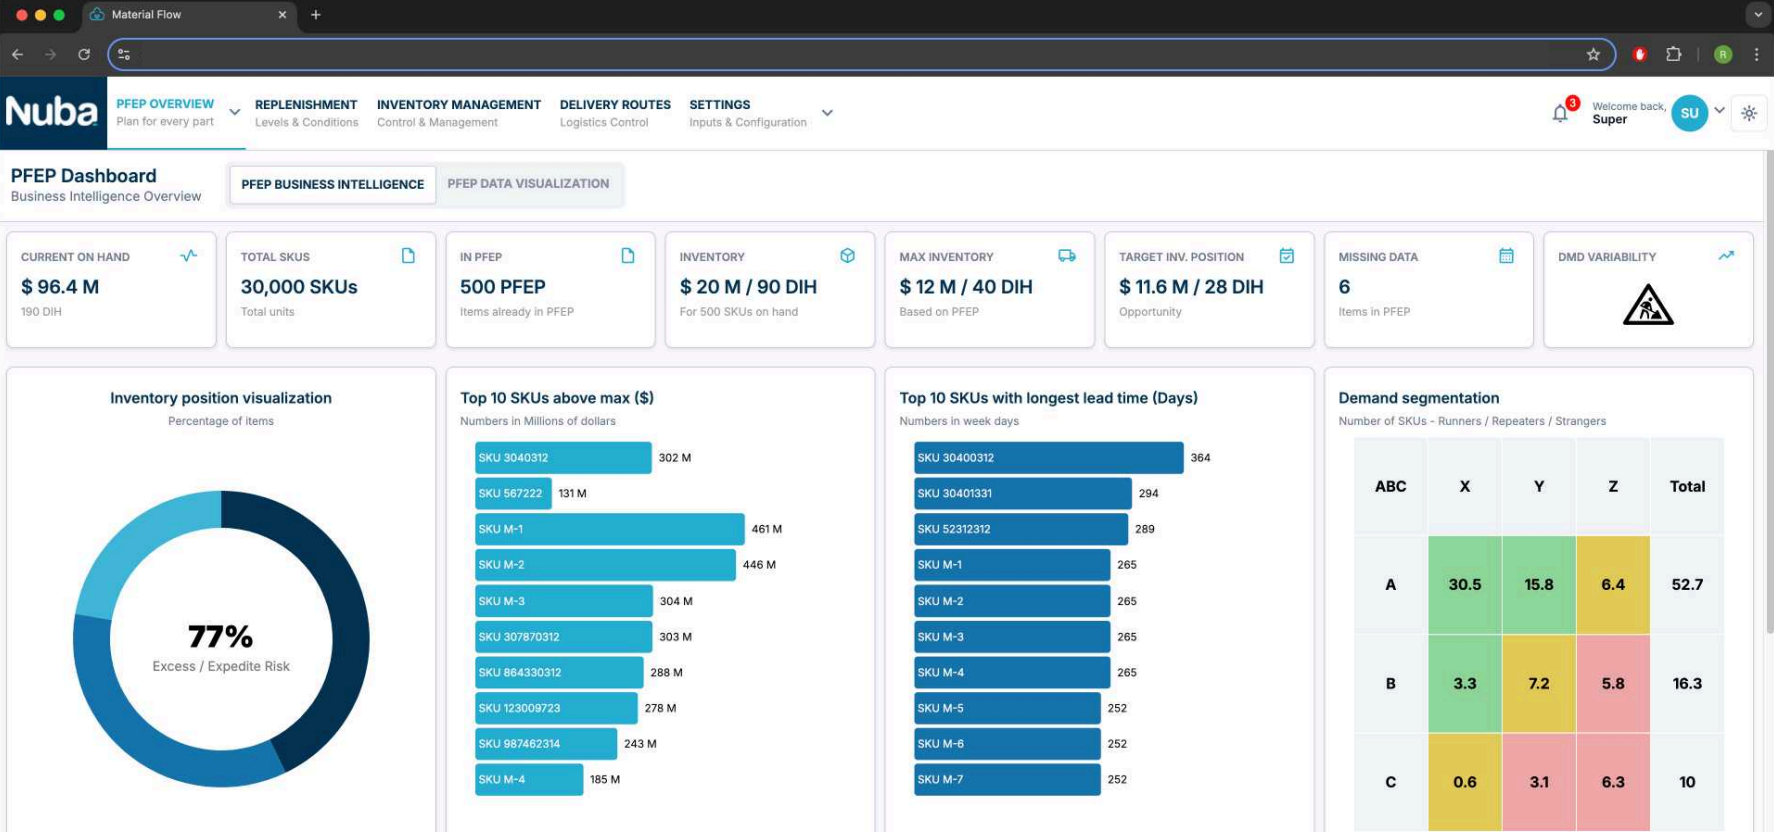
Task: Select the PFEP Business Intelligence tab
Action: pyautogui.click(x=332, y=185)
